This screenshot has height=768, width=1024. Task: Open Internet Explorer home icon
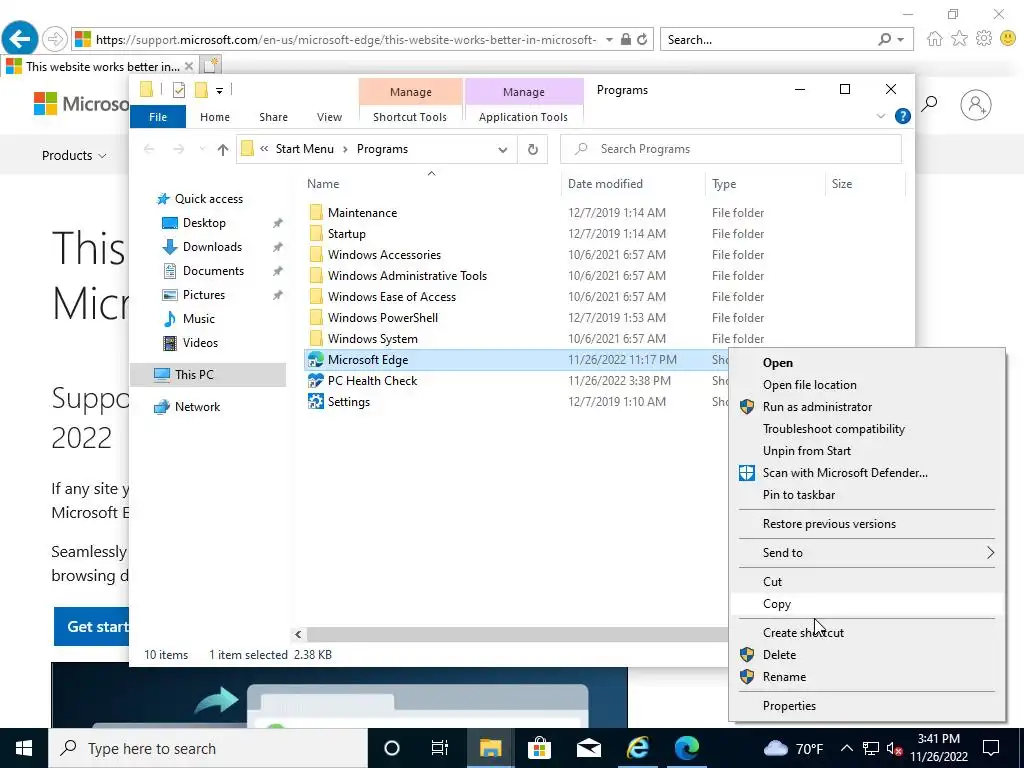935,39
